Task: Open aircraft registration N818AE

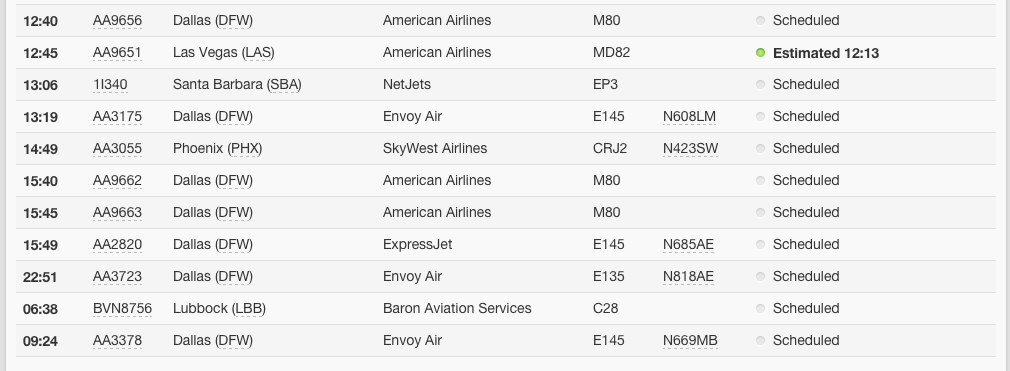Action: 688,276
